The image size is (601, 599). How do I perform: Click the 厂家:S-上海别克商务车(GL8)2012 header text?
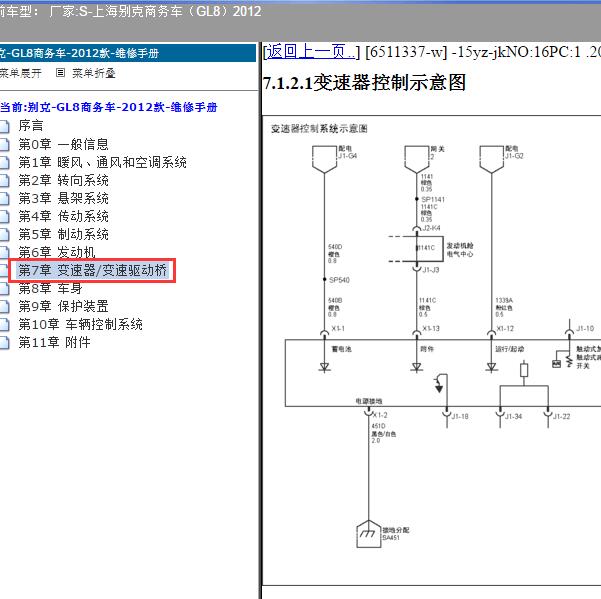coord(155,11)
